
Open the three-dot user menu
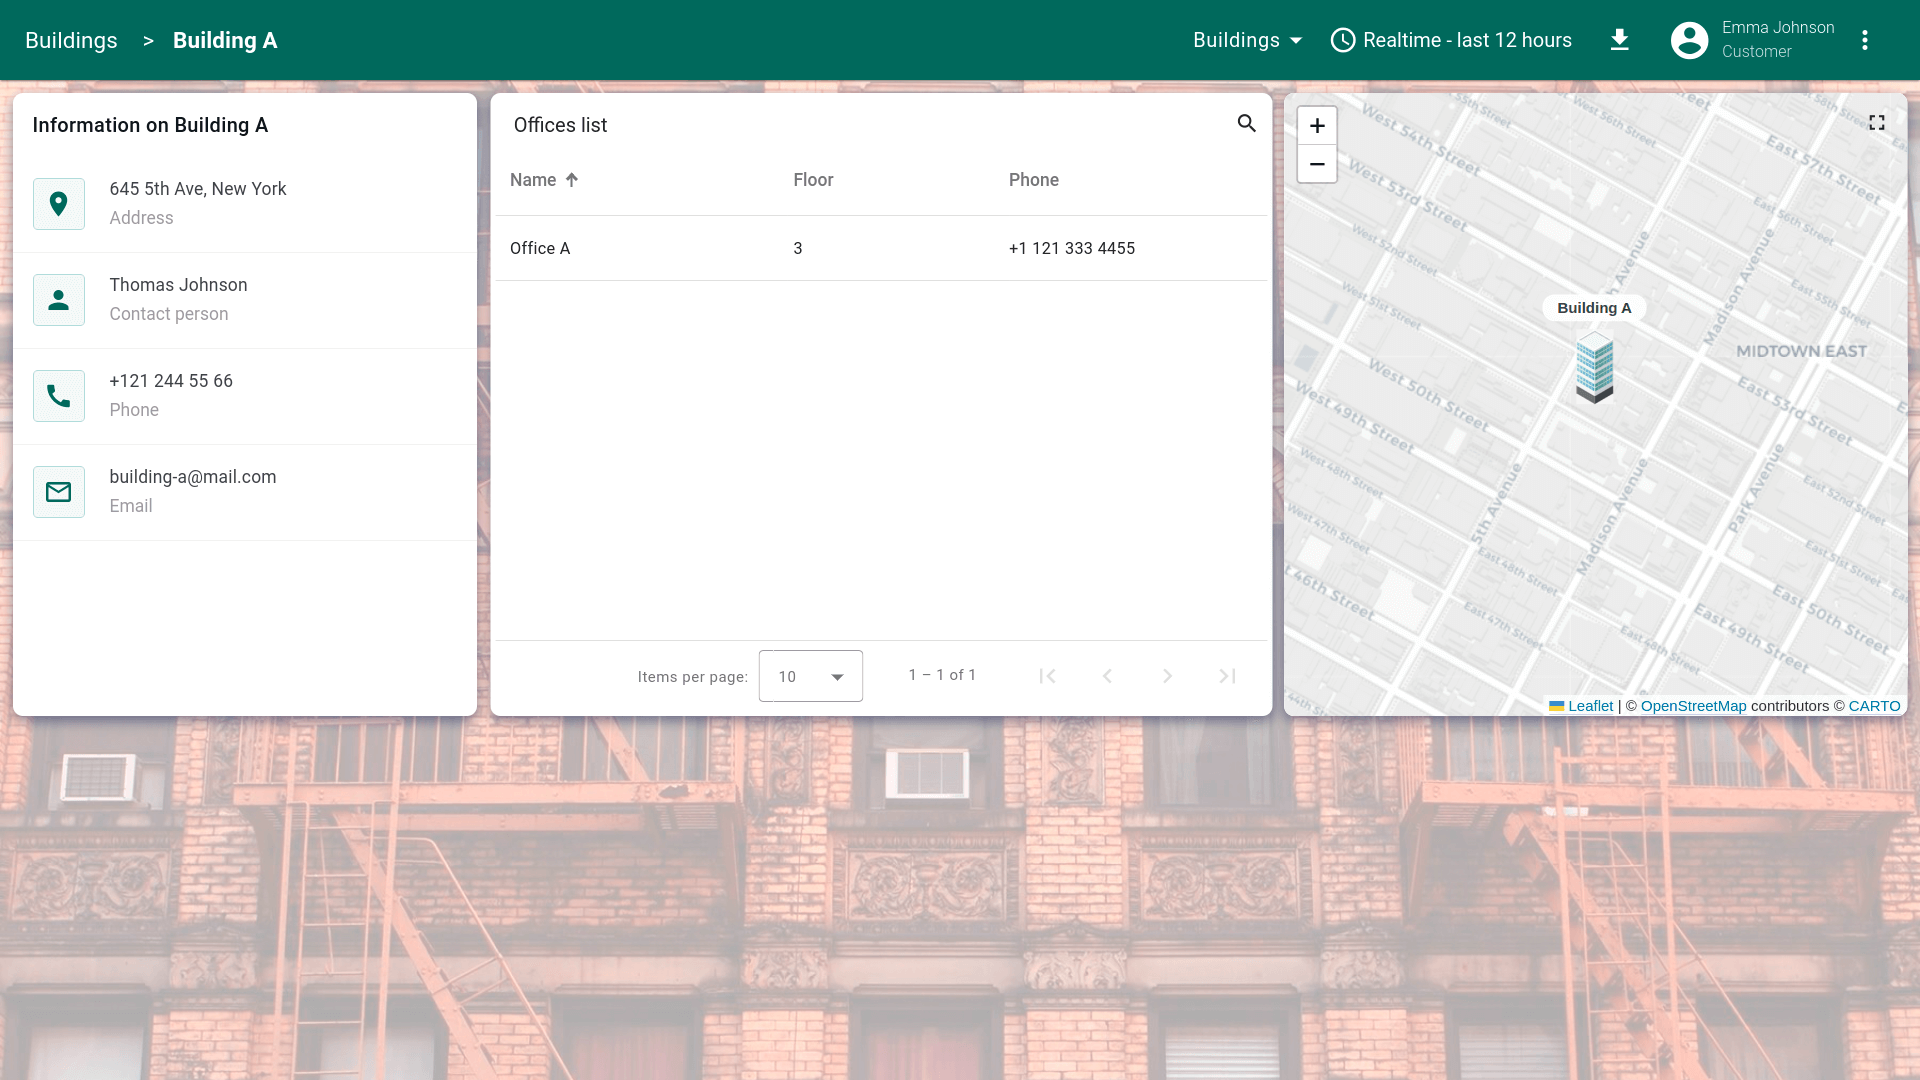(x=1864, y=40)
